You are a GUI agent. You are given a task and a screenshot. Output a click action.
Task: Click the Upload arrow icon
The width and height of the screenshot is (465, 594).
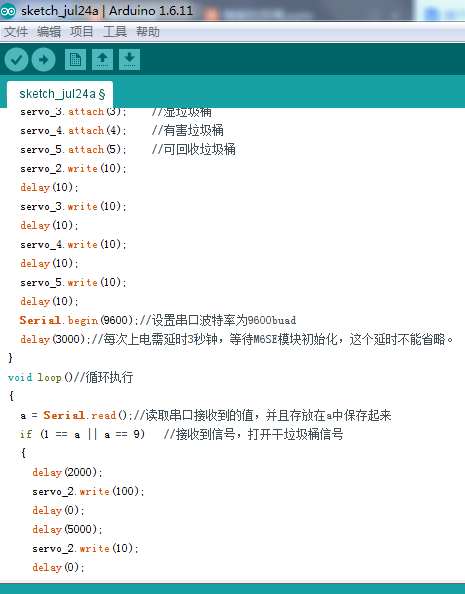coord(44,59)
